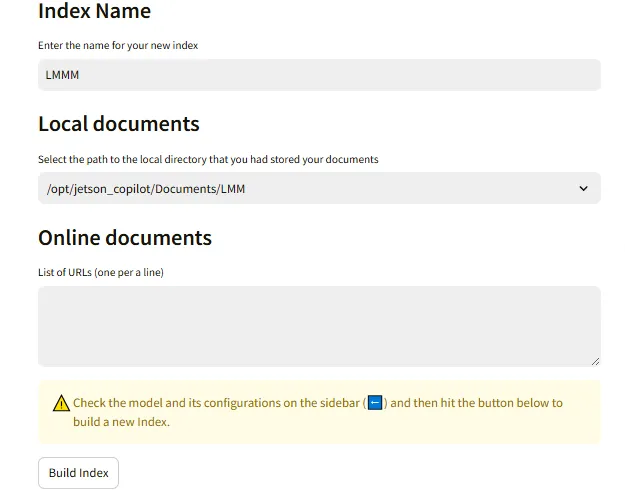625x490 pixels.
Task: Click the resize handle of the URLs textarea
Action: [x=595, y=361]
